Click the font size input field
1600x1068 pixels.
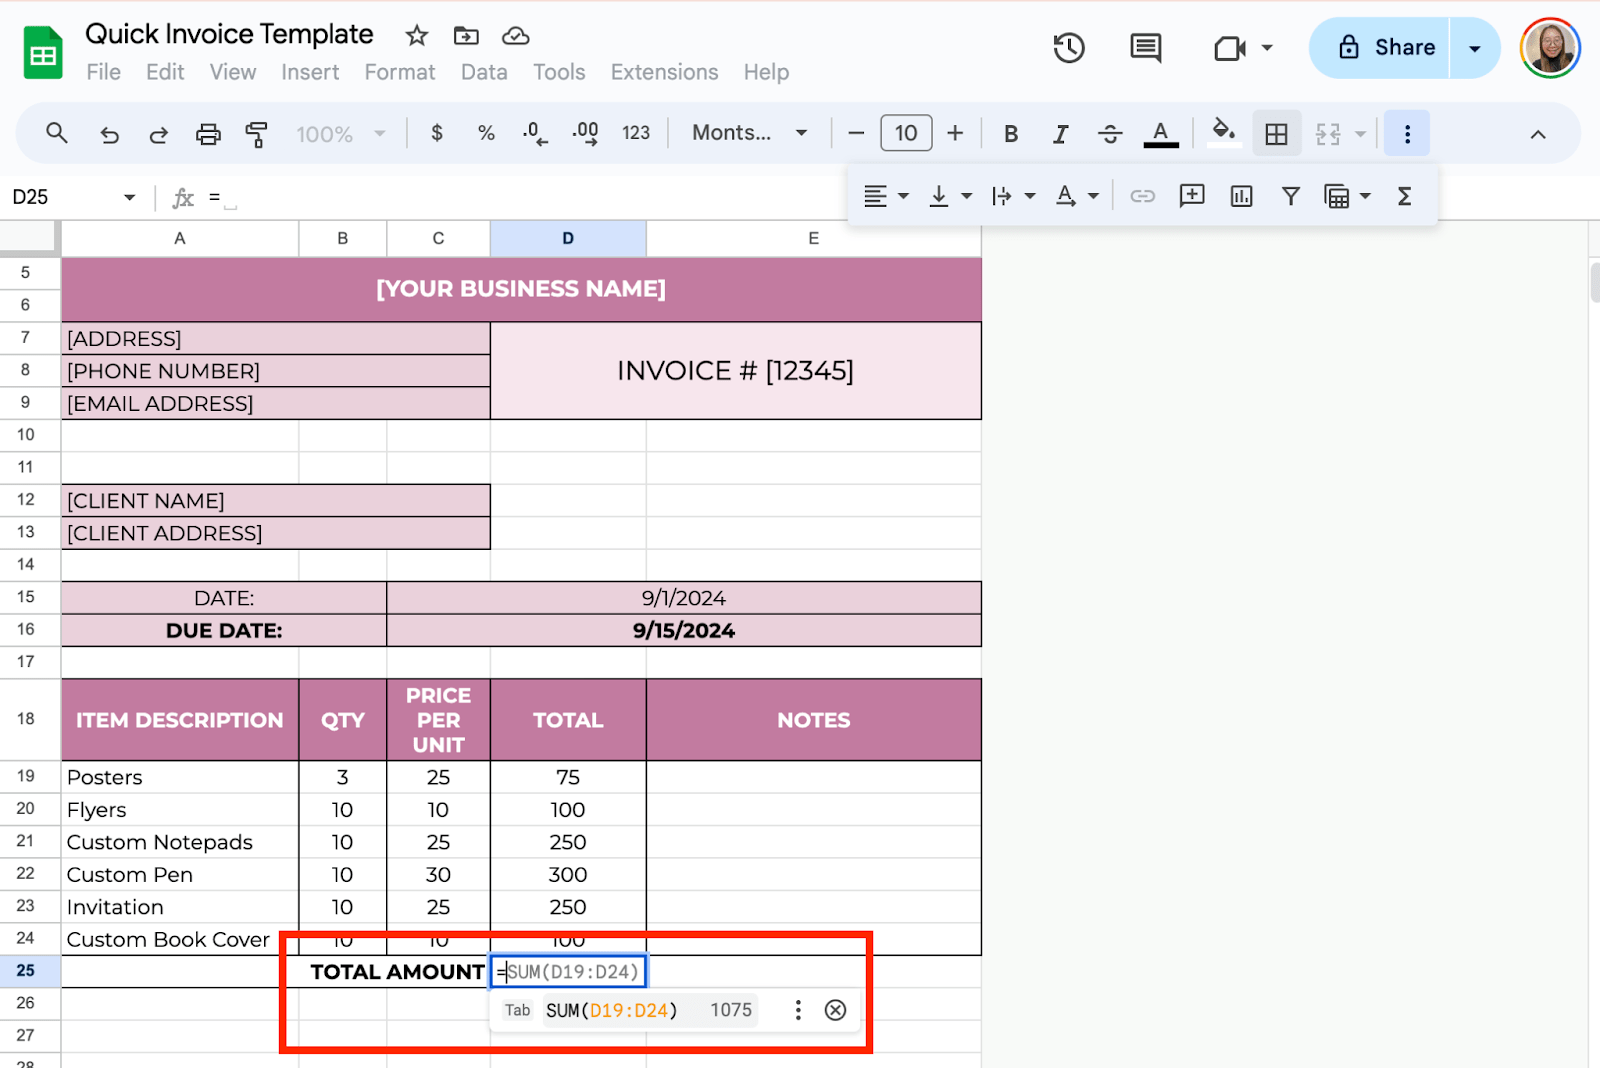pos(906,133)
